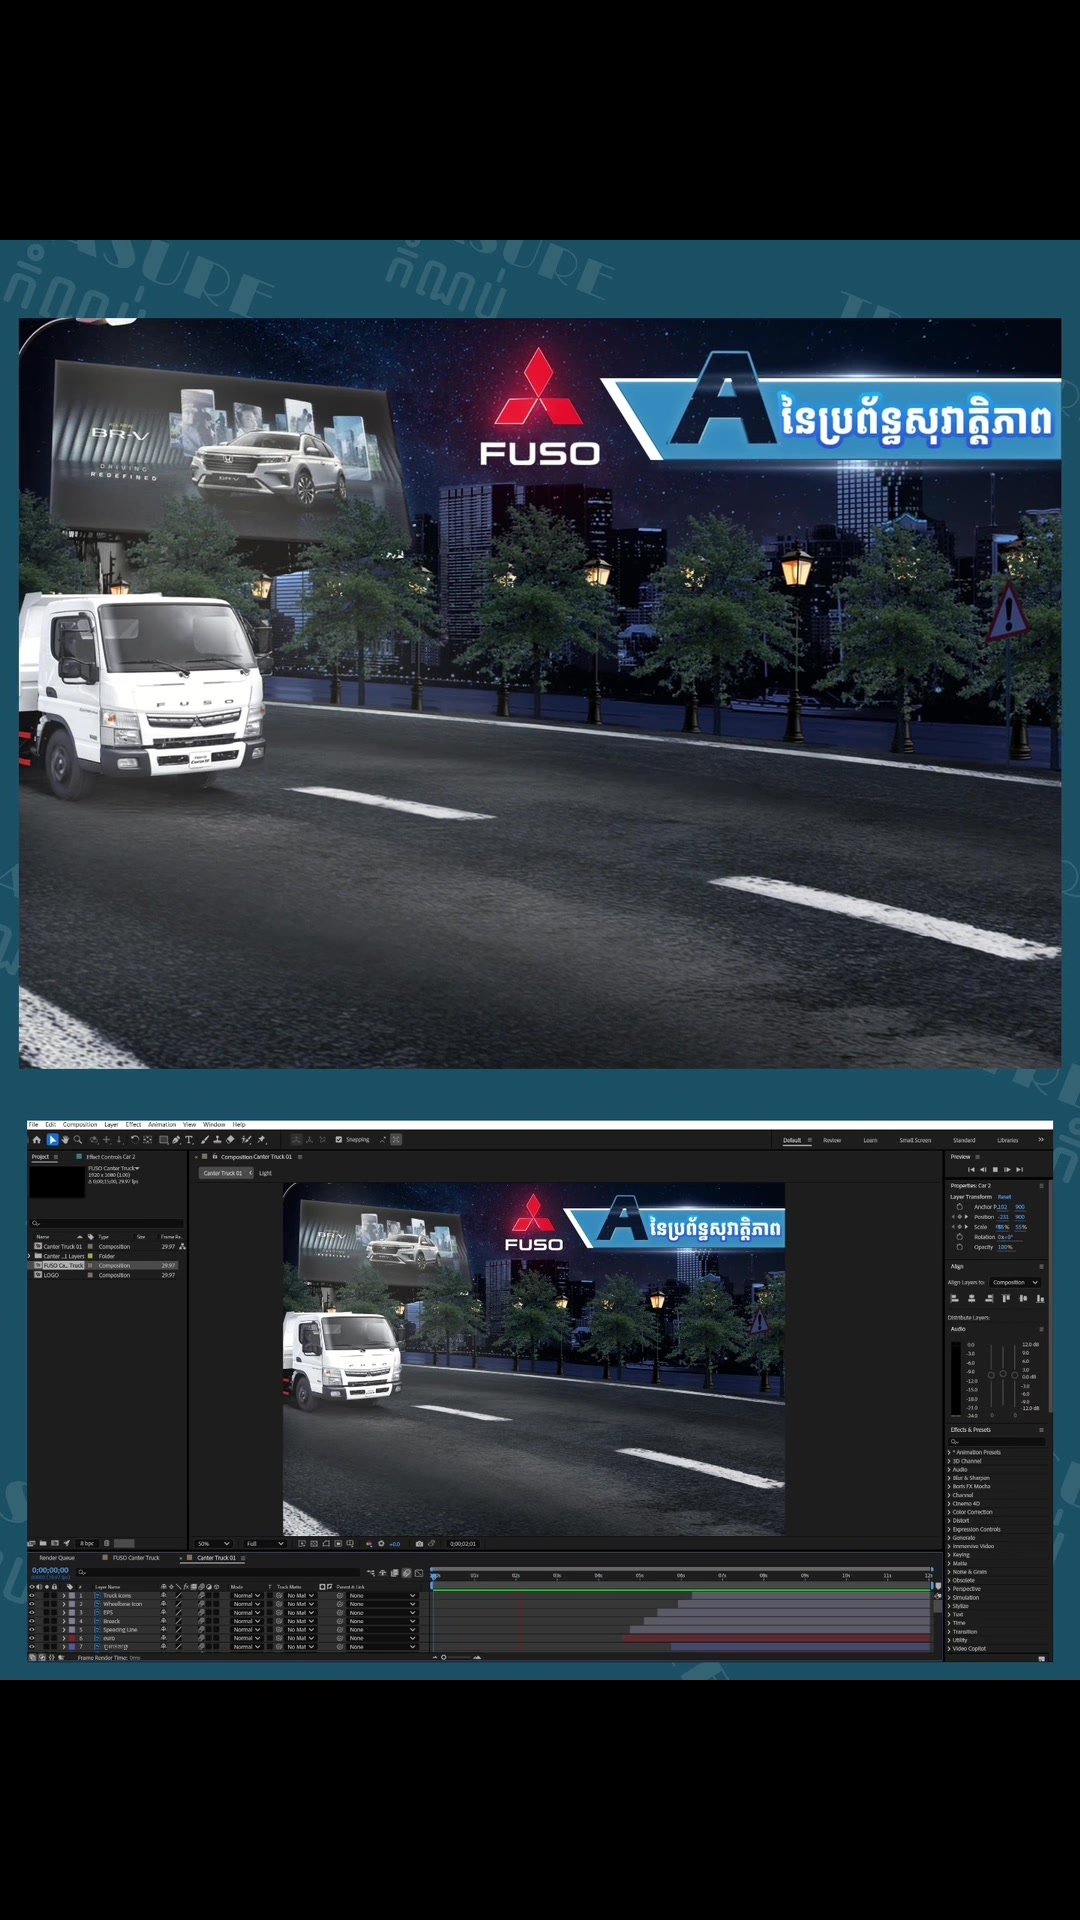Screen dimensions: 1080x1920
Task: Select the Eraser tool
Action: 230,1140
